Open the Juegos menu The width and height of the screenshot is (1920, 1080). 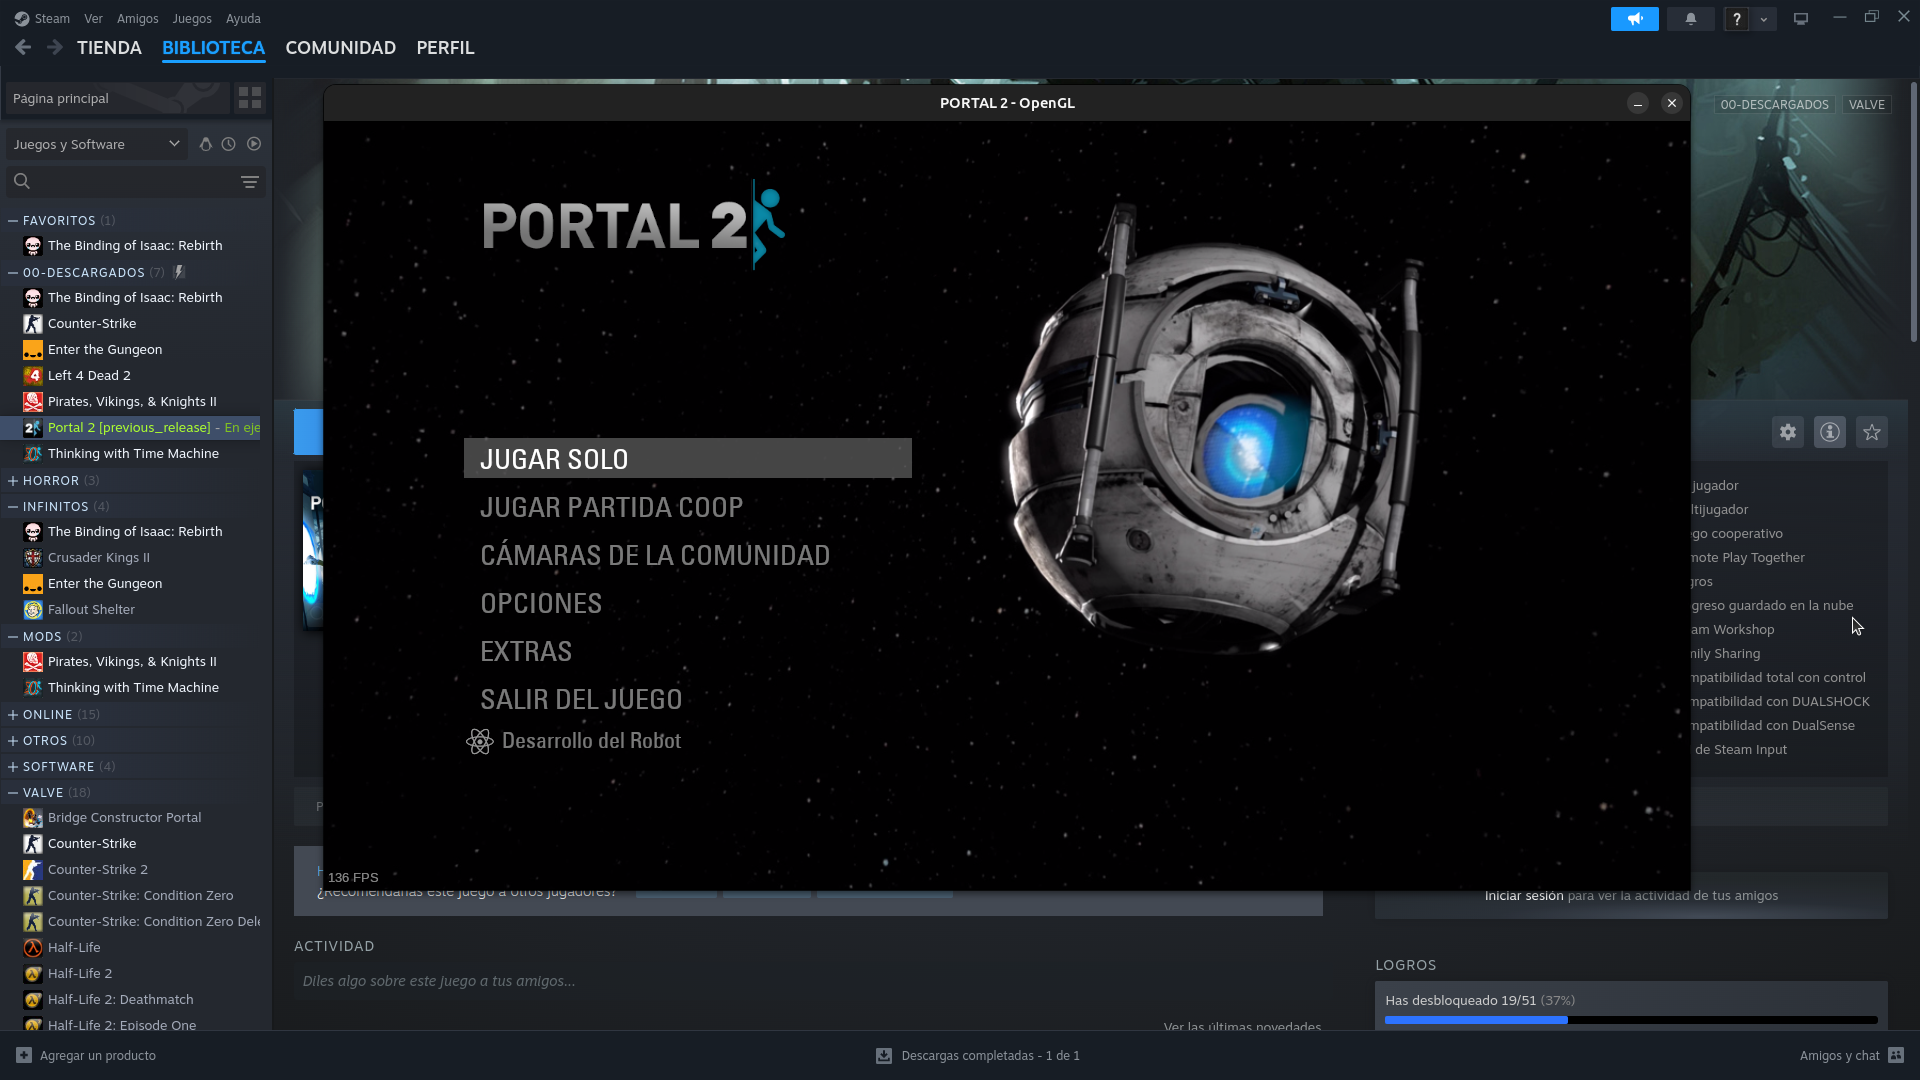point(191,18)
